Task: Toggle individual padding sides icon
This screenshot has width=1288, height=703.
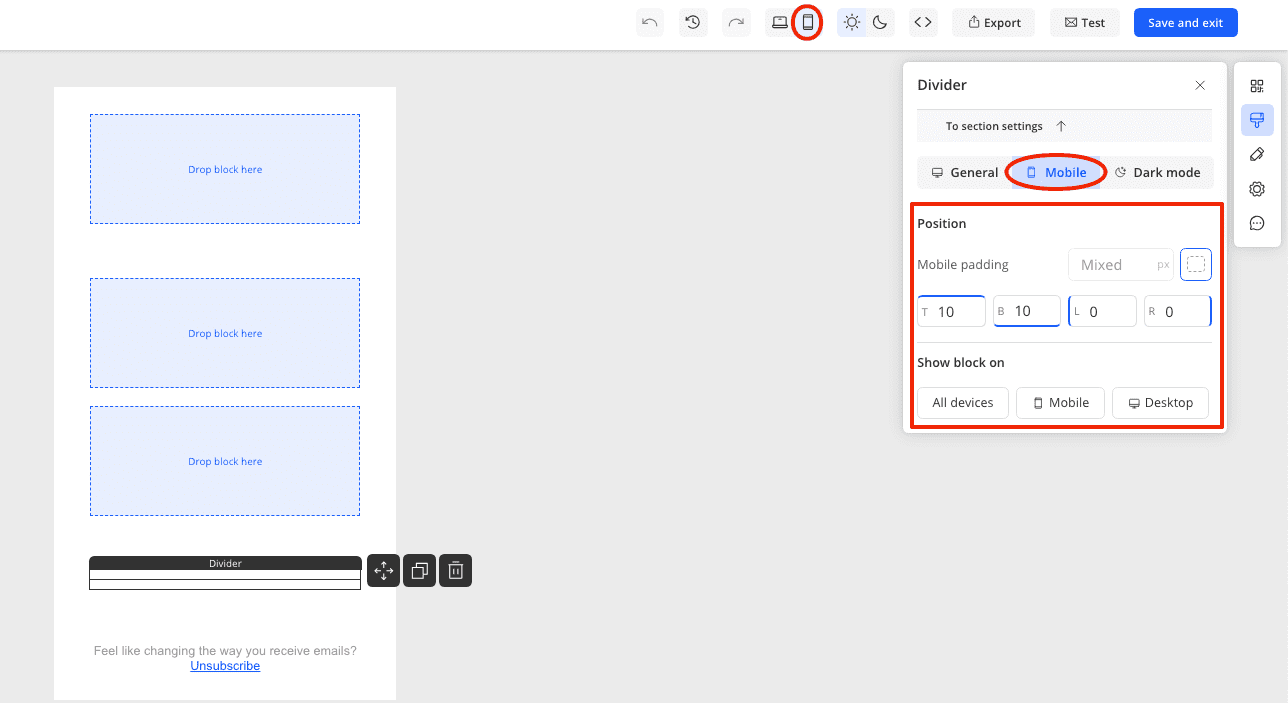Action: 1196,265
